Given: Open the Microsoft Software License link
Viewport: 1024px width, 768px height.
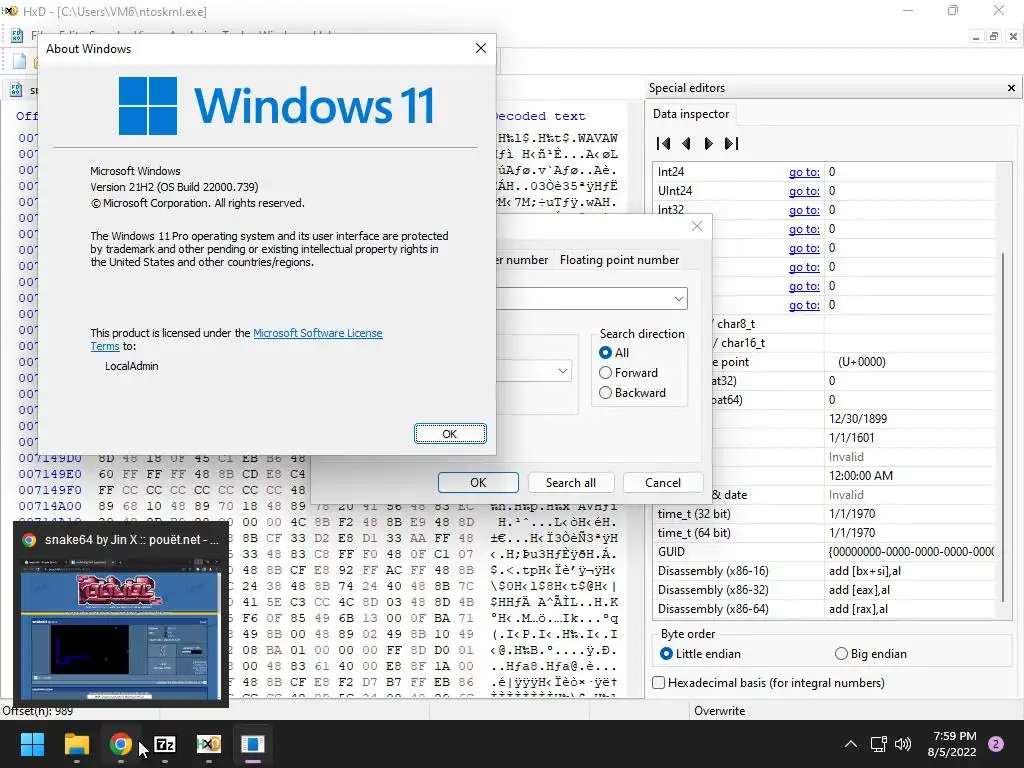Looking at the screenshot, I should click(x=317, y=333).
